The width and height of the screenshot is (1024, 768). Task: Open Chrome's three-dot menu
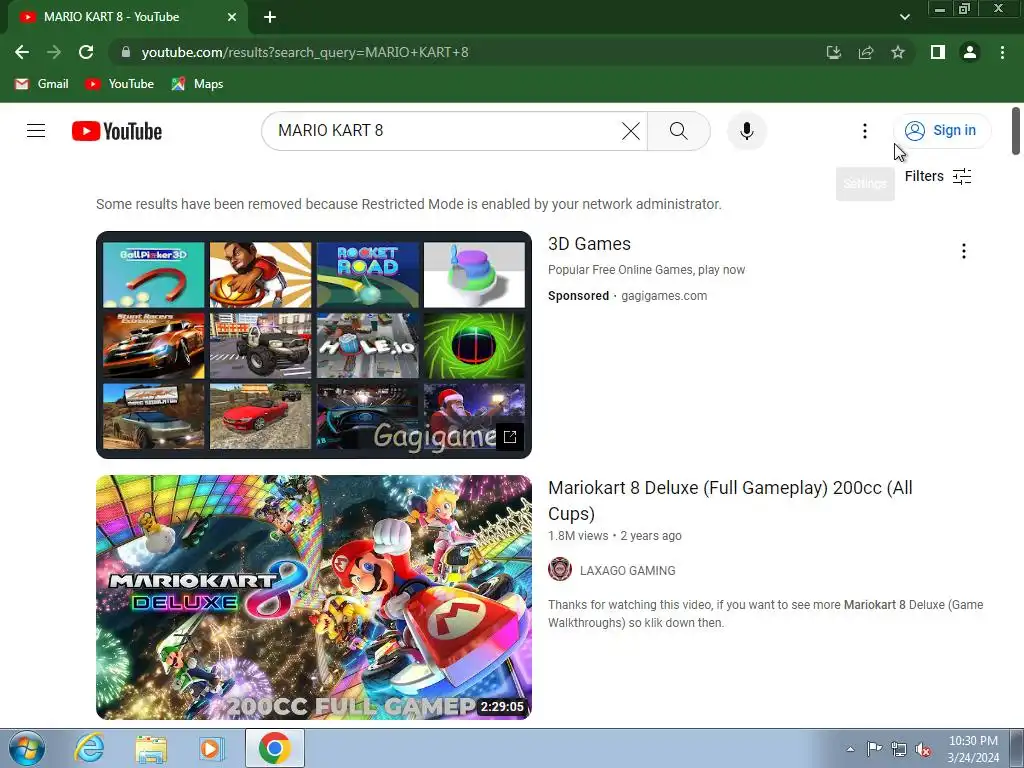pos(1002,52)
